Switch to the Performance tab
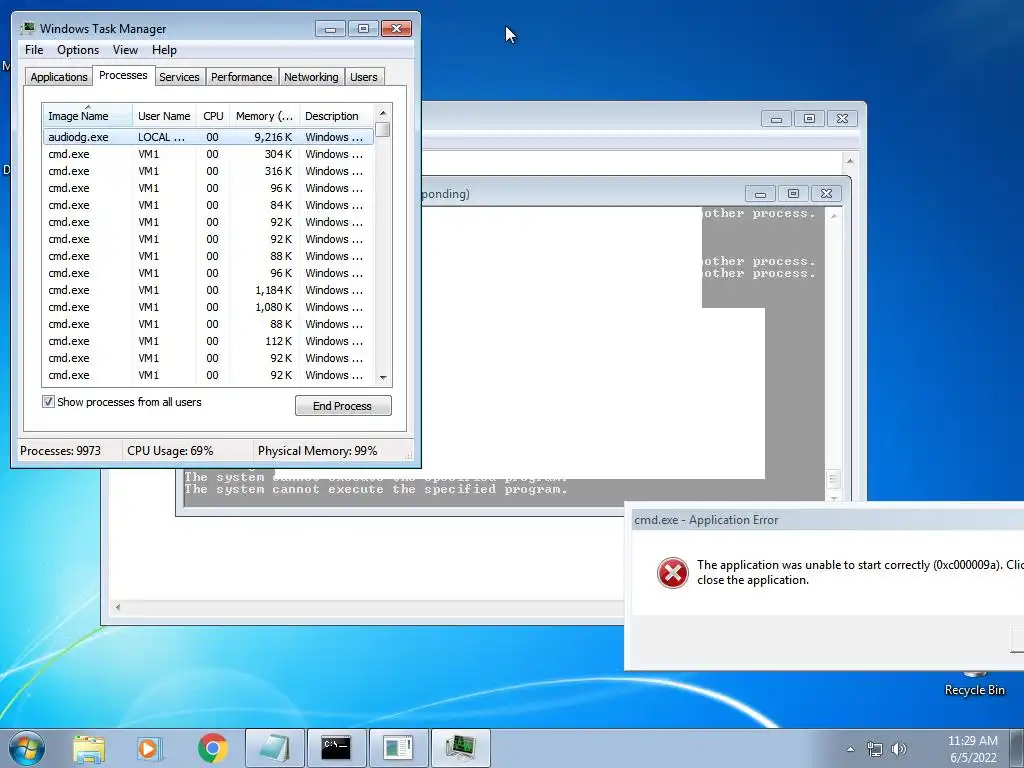The width and height of the screenshot is (1024, 768). point(242,77)
